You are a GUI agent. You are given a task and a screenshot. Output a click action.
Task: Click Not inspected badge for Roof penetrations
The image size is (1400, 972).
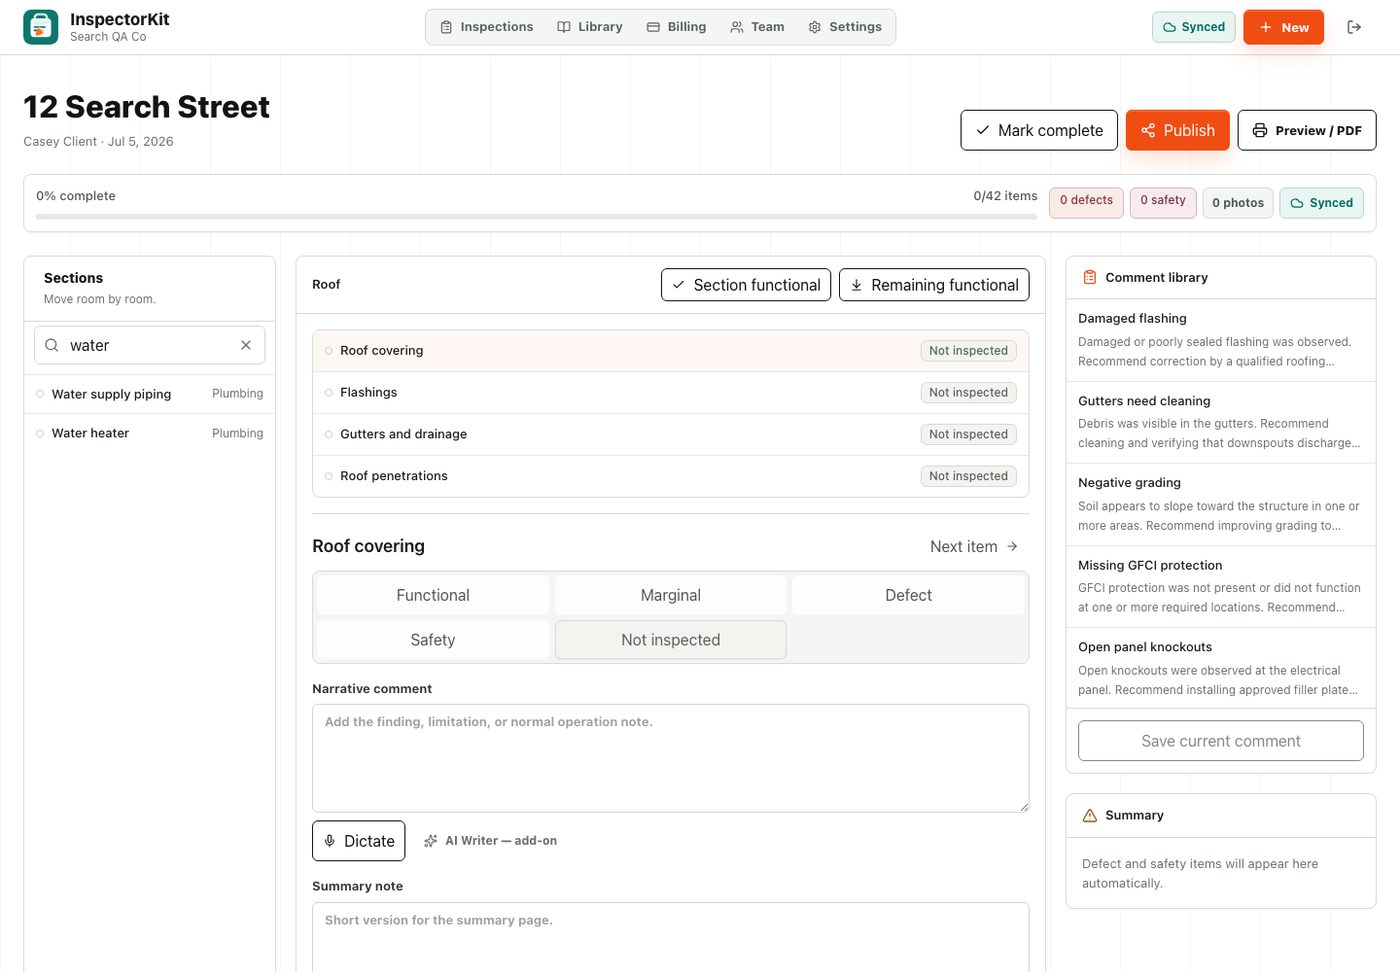[x=968, y=476]
